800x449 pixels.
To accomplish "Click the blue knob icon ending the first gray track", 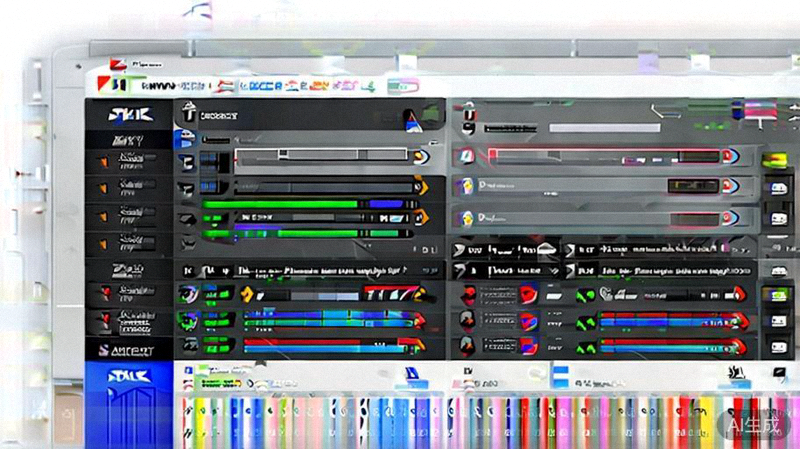I will tap(421, 156).
